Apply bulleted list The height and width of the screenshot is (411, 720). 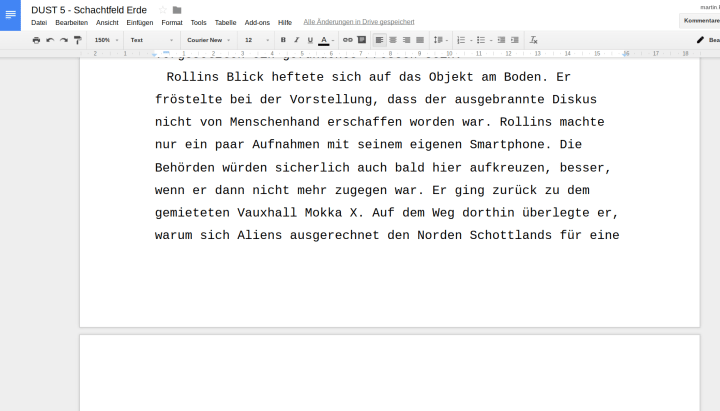(481, 40)
